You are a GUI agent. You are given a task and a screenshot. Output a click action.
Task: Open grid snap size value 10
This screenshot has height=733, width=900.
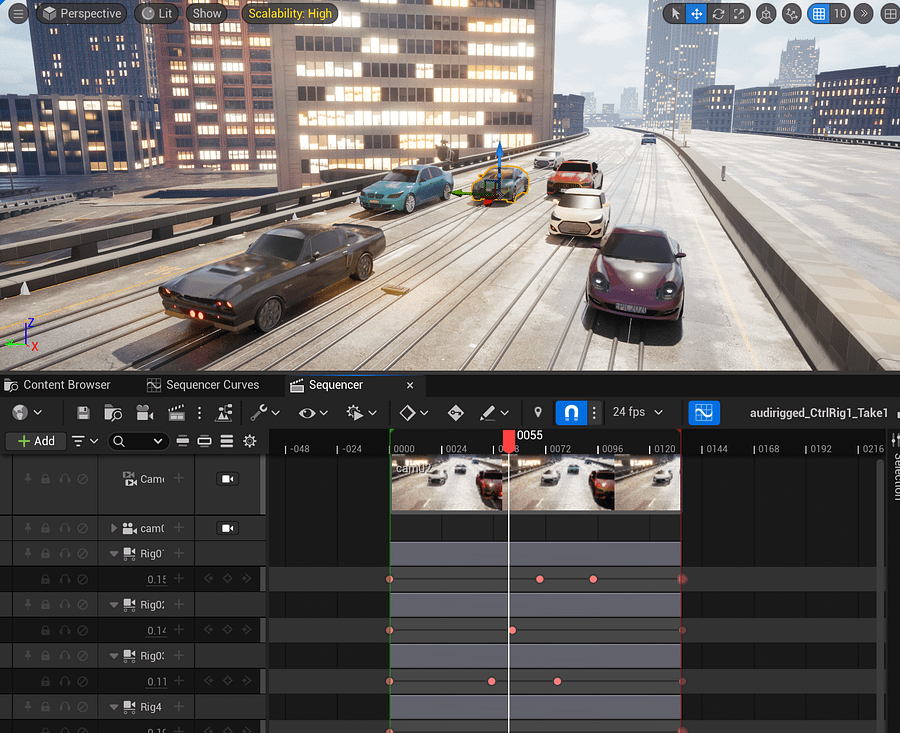pos(840,13)
